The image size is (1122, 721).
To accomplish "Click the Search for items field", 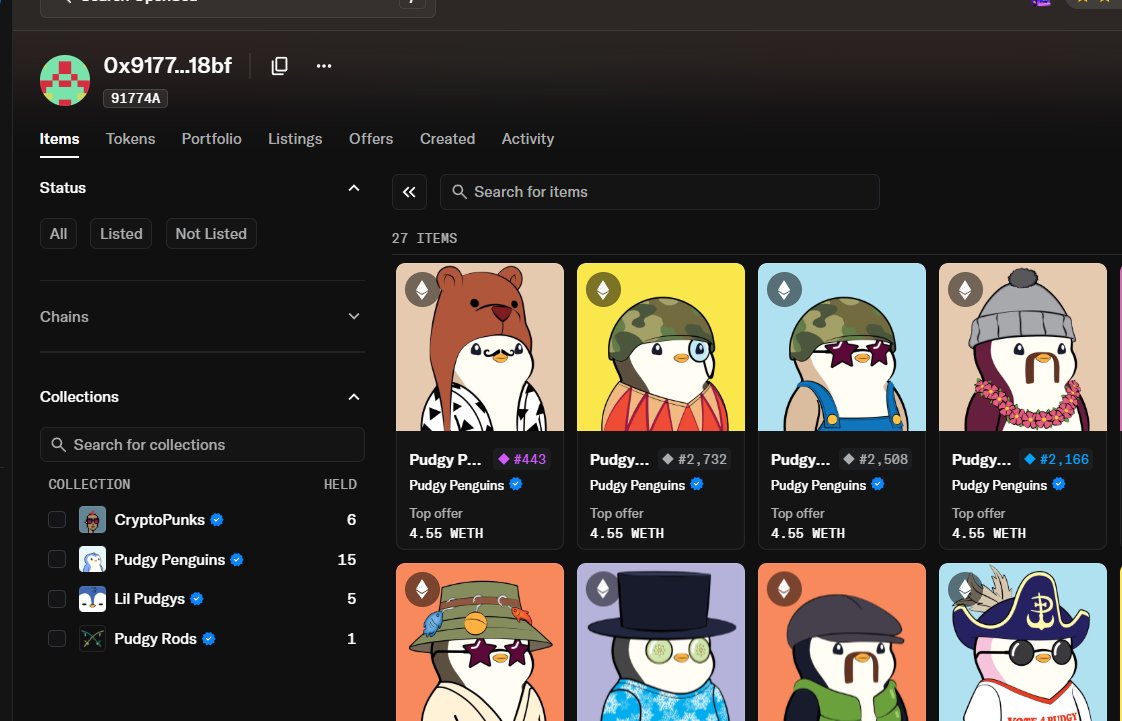I will [660, 192].
